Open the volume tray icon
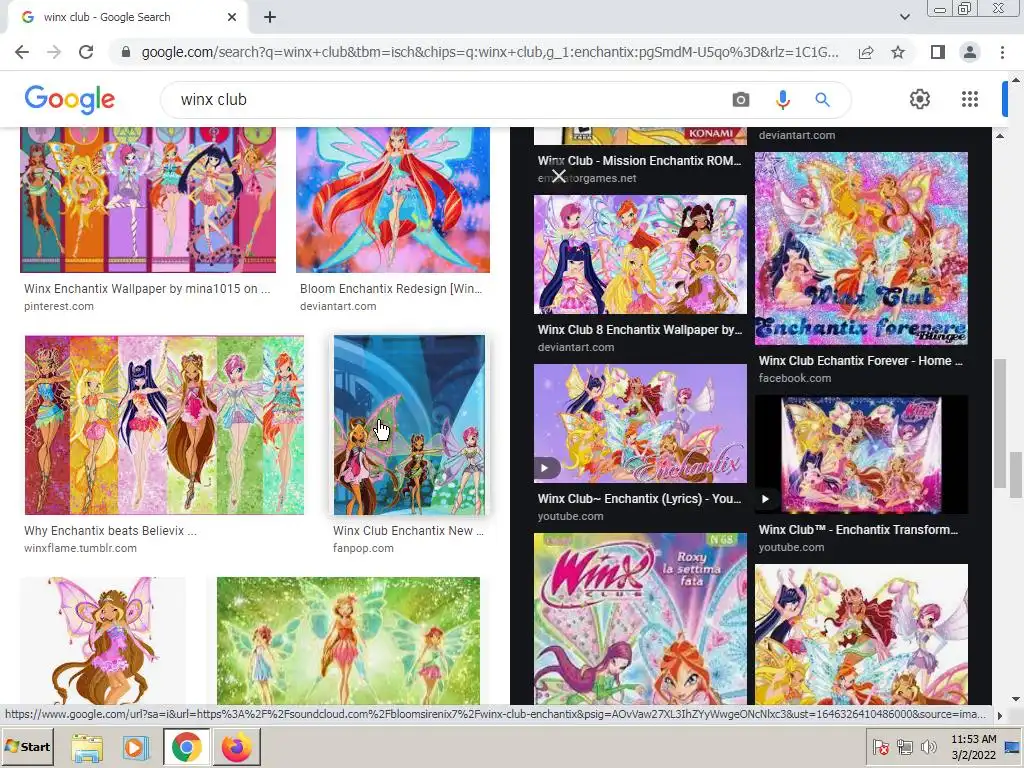1024x768 pixels. 928,746
